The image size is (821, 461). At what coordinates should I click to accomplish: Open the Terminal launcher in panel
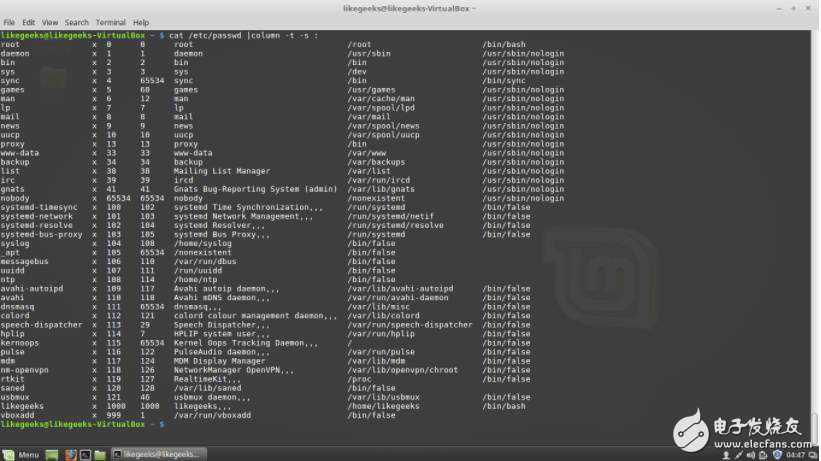(x=85, y=454)
